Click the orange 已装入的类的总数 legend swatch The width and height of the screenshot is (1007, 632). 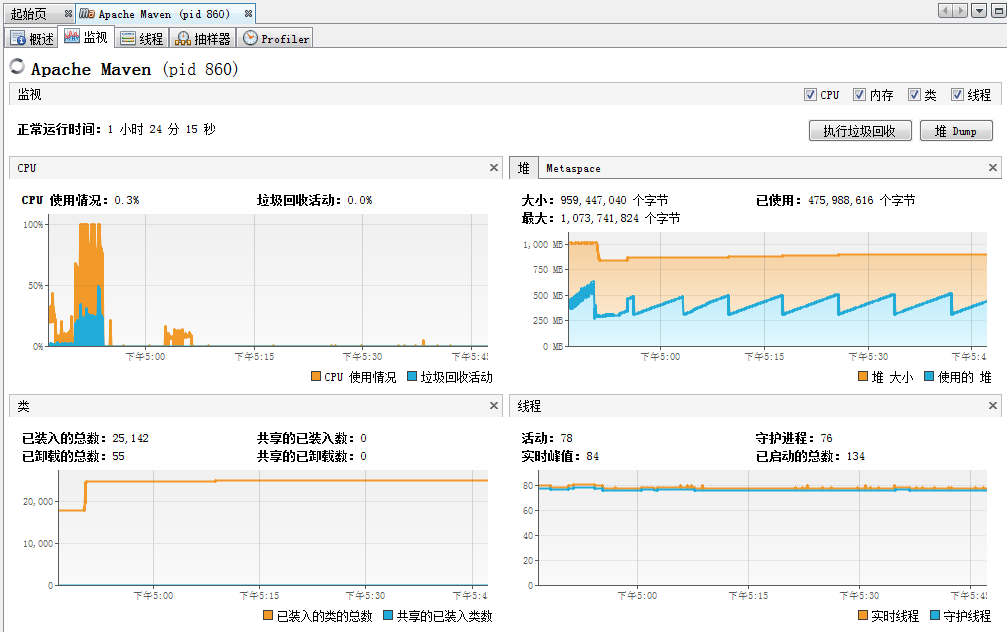pyautogui.click(x=268, y=615)
